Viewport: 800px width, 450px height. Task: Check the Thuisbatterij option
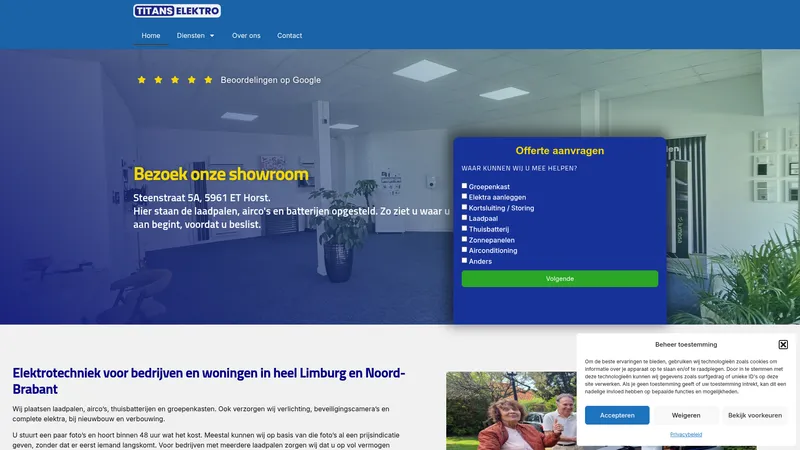[x=464, y=229]
